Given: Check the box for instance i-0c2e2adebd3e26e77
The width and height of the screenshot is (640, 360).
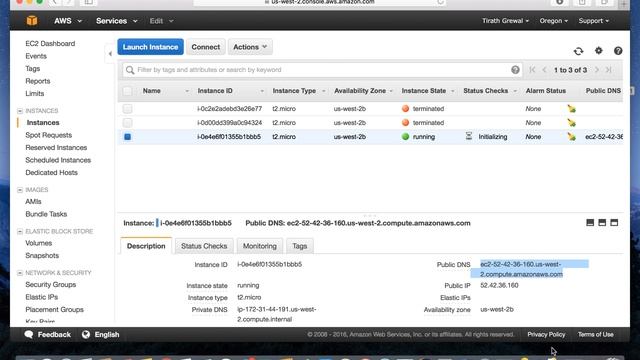Looking at the screenshot, I should coord(127,109).
